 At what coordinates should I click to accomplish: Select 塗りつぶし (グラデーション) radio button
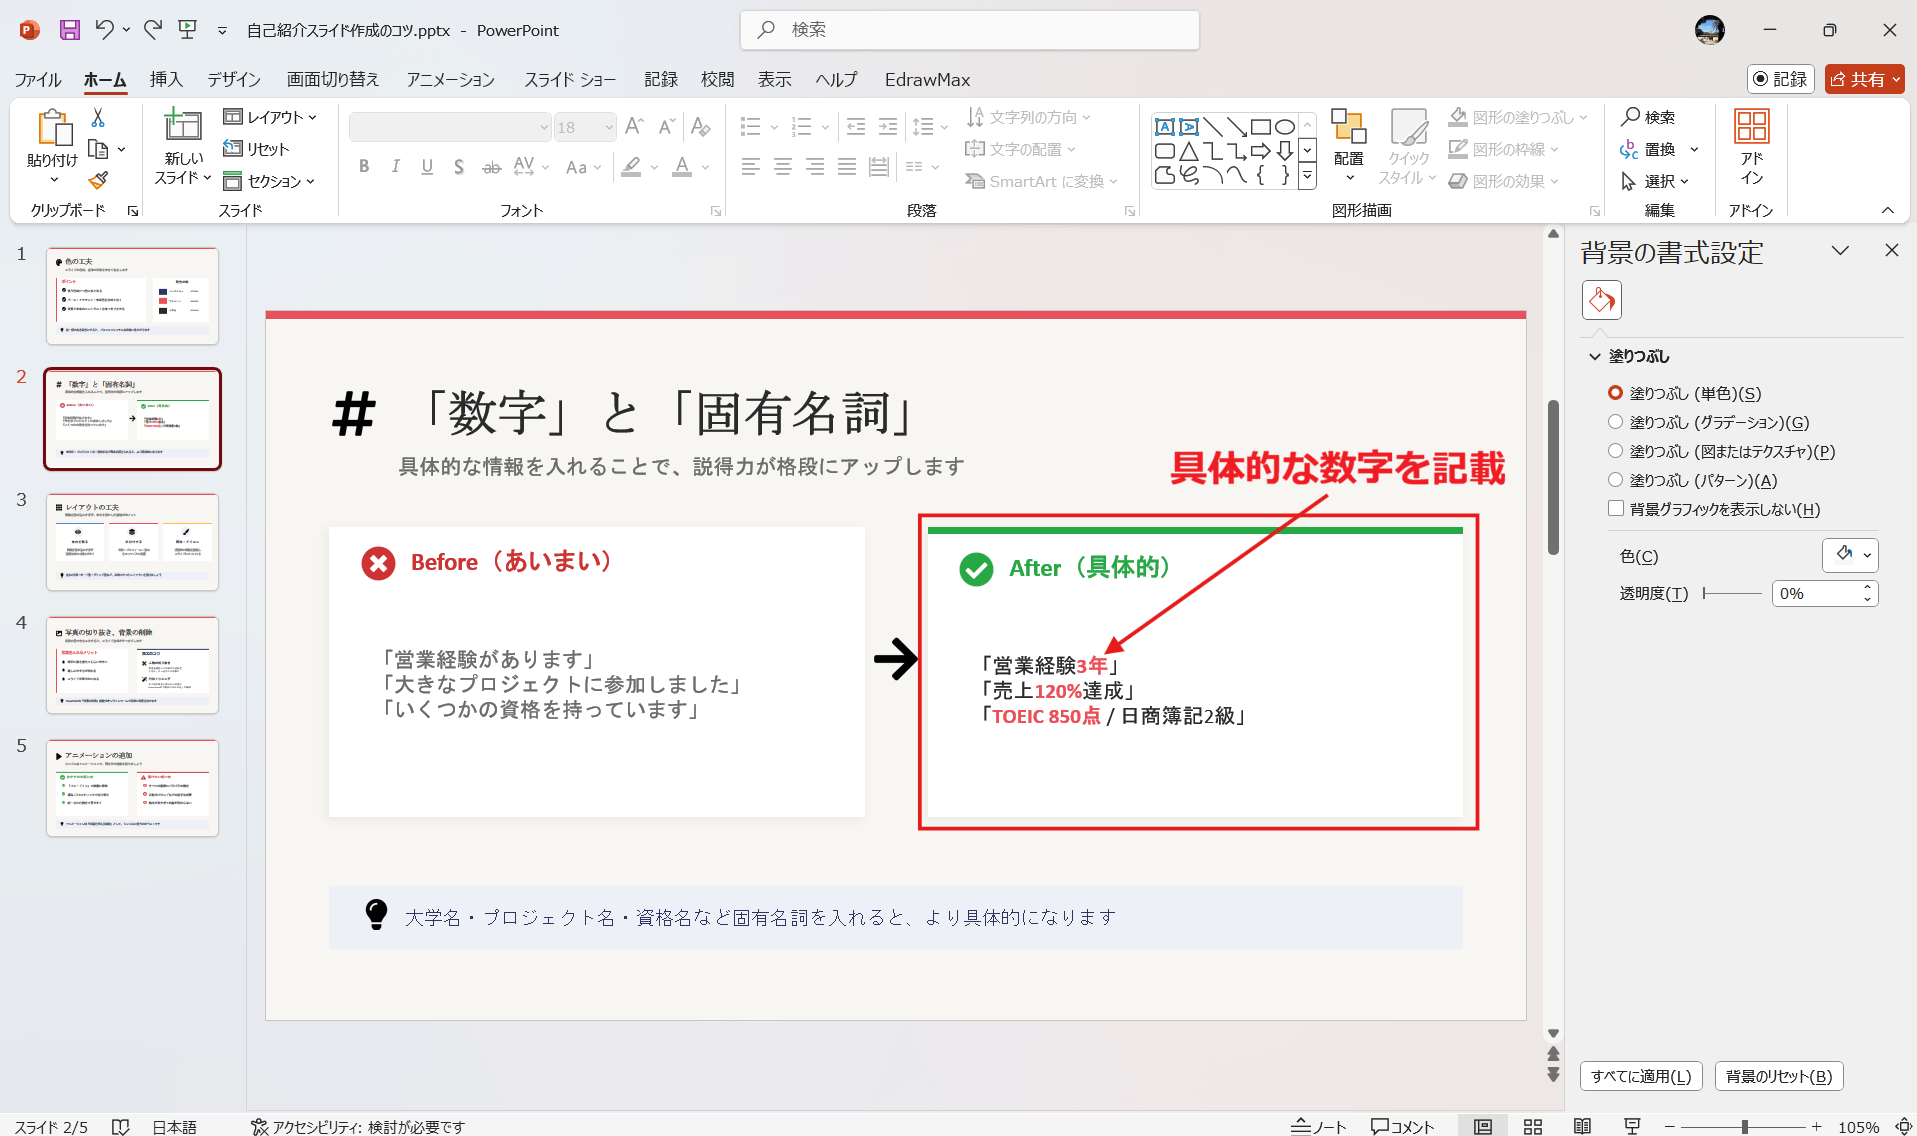pos(1617,422)
